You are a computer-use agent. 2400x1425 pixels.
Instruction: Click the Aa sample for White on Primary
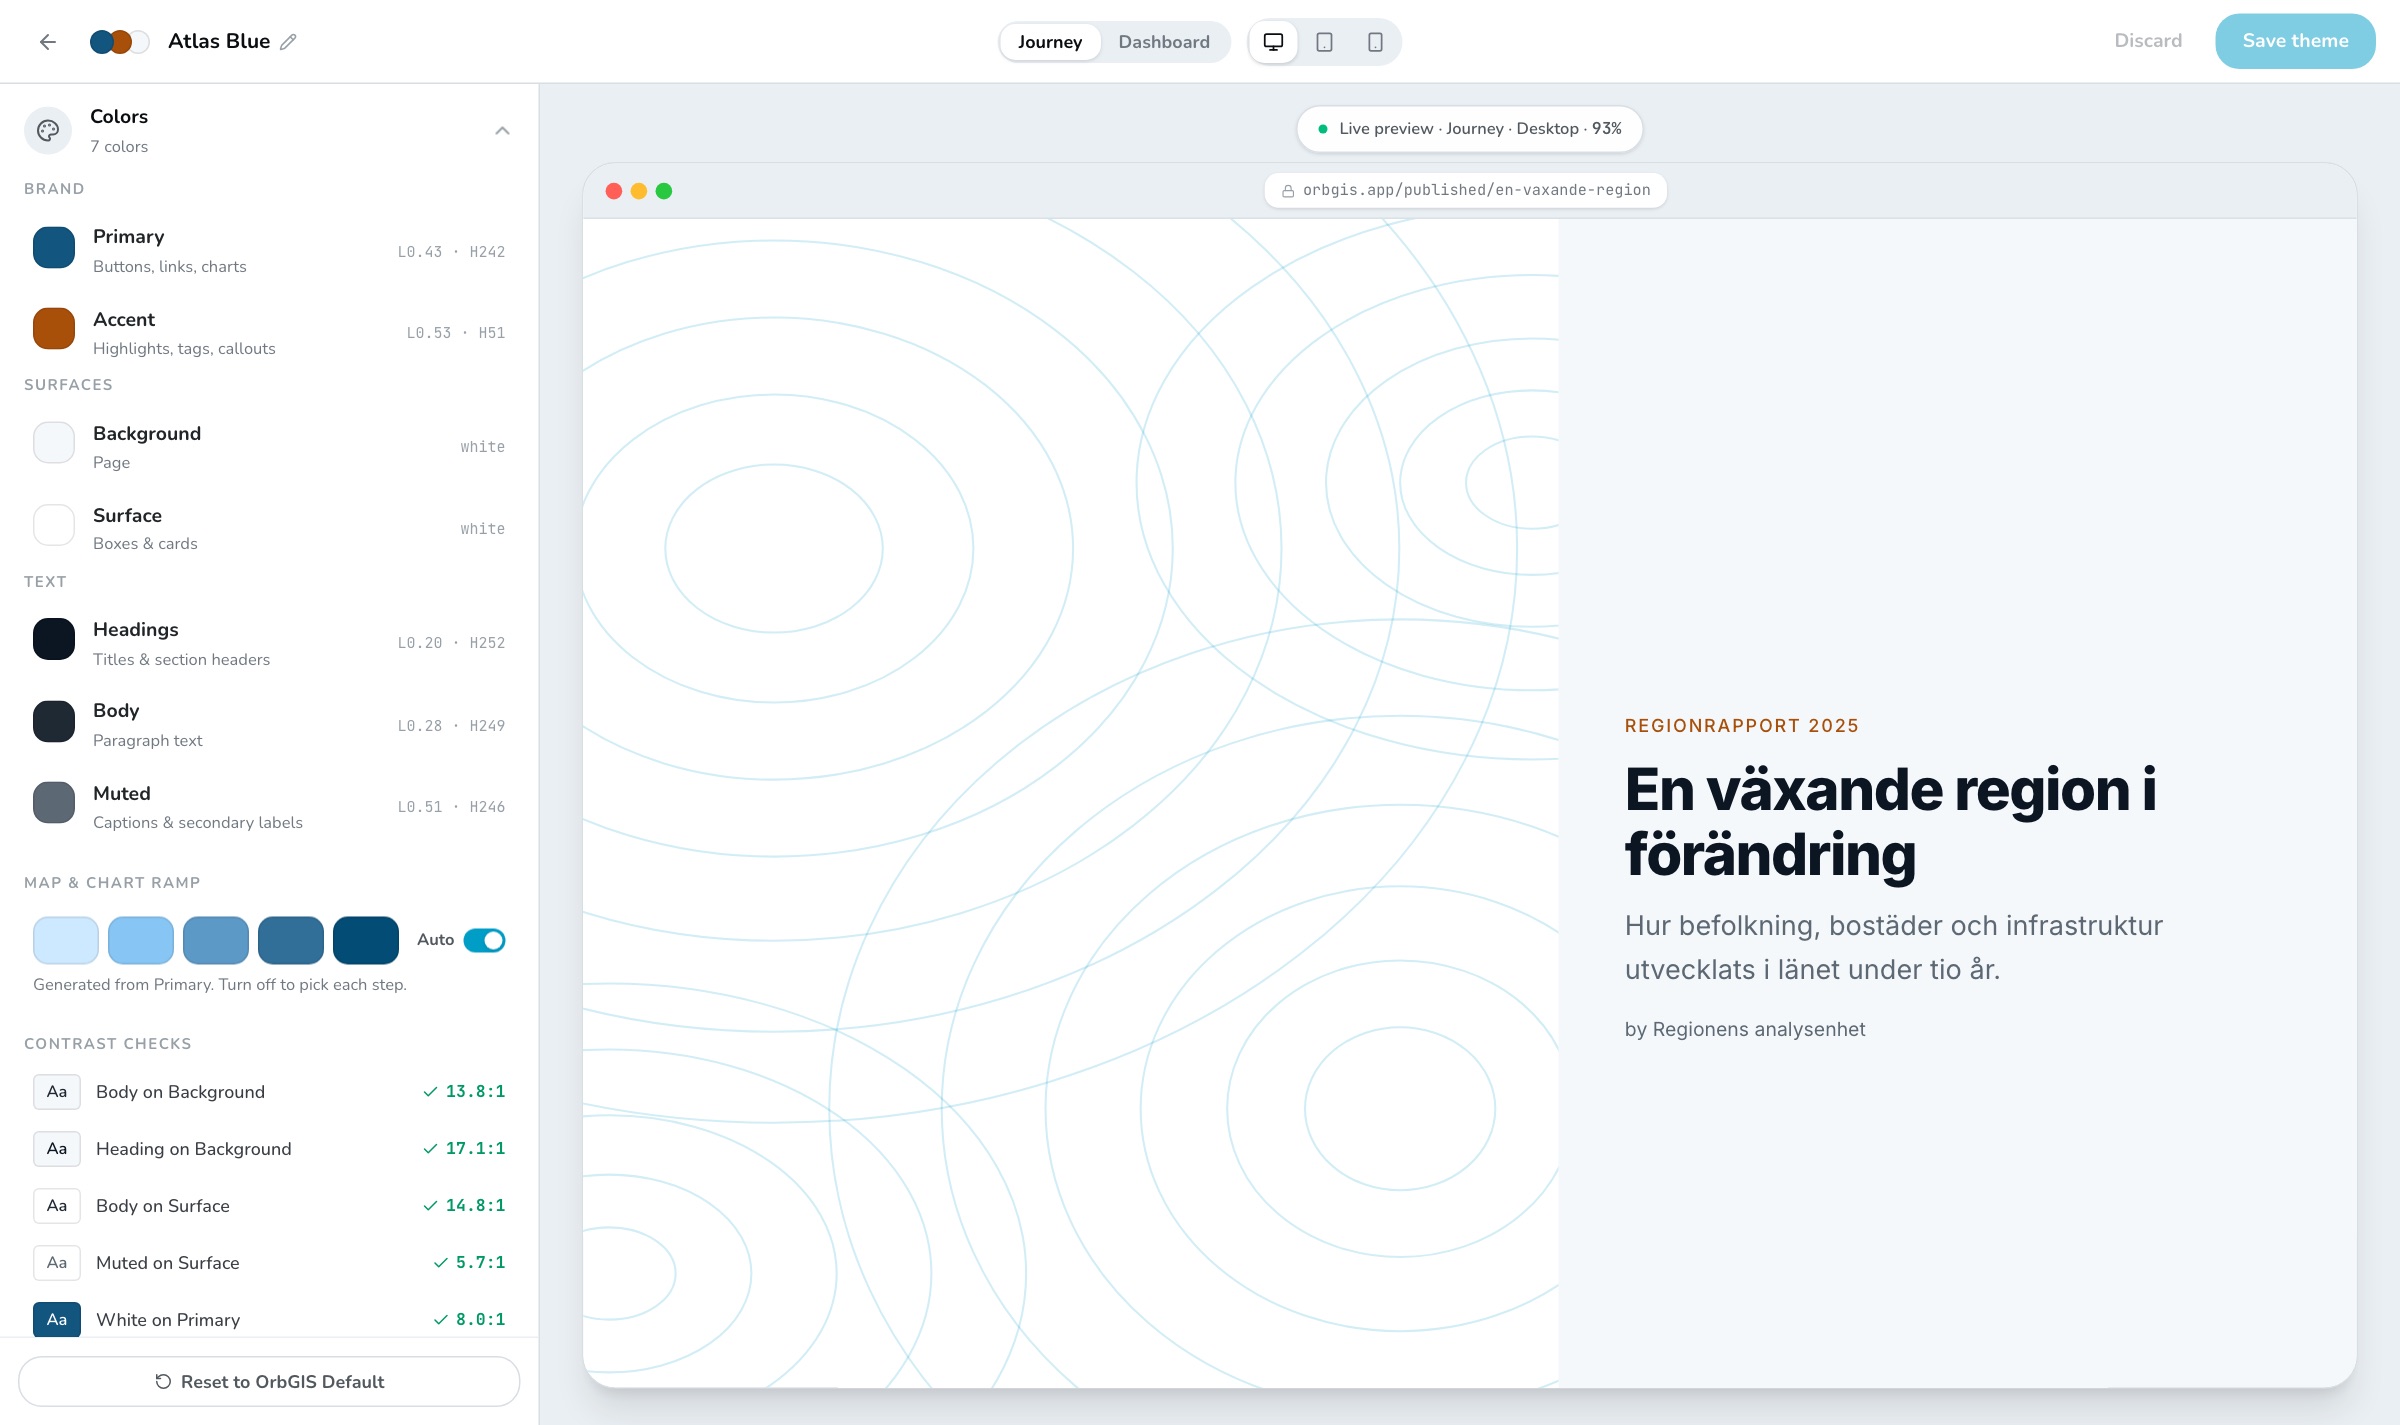click(57, 1319)
